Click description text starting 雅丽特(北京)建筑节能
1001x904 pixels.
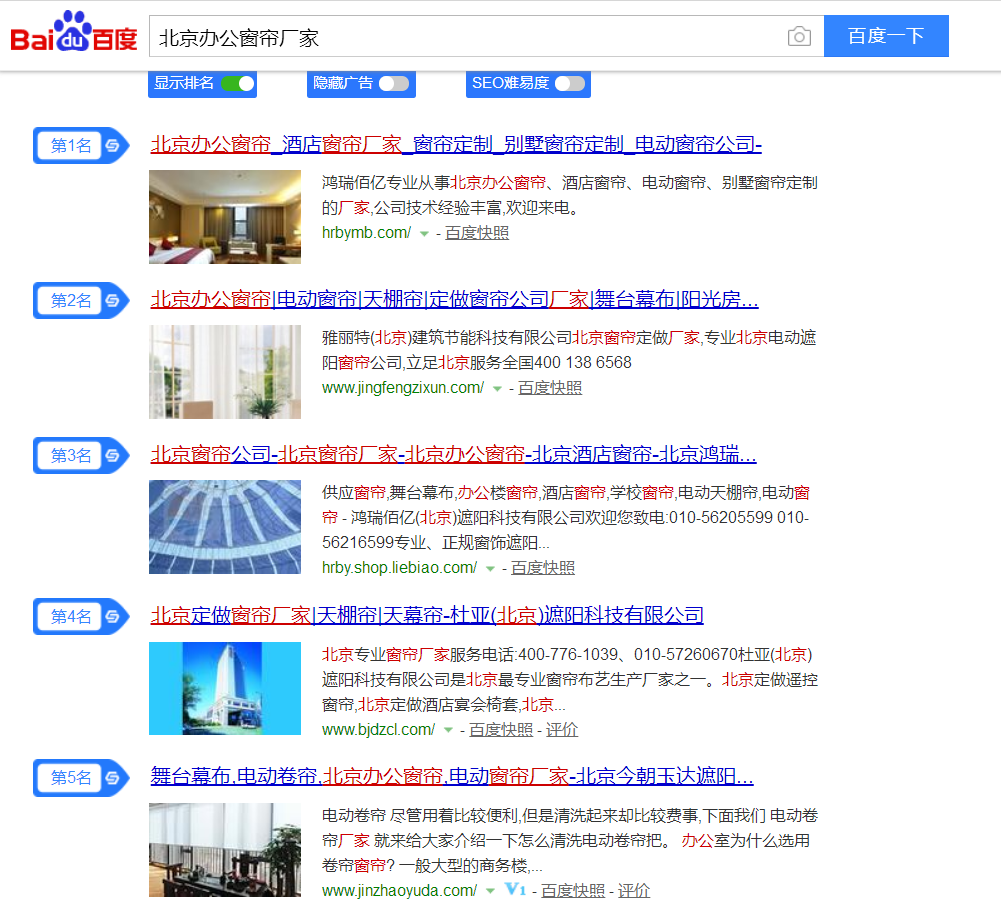pyautogui.click(x=569, y=350)
